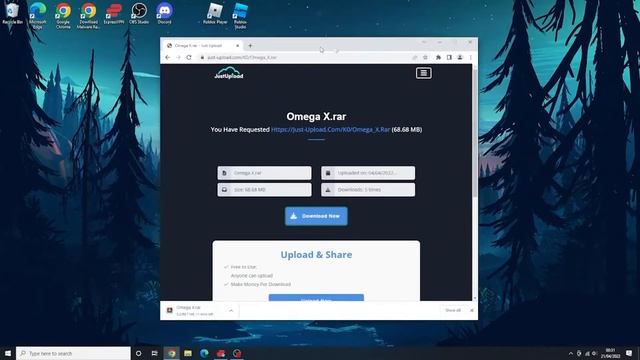This screenshot has width=640, height=360.
Task: Click the Make Money Per Download text
Action: point(261,284)
